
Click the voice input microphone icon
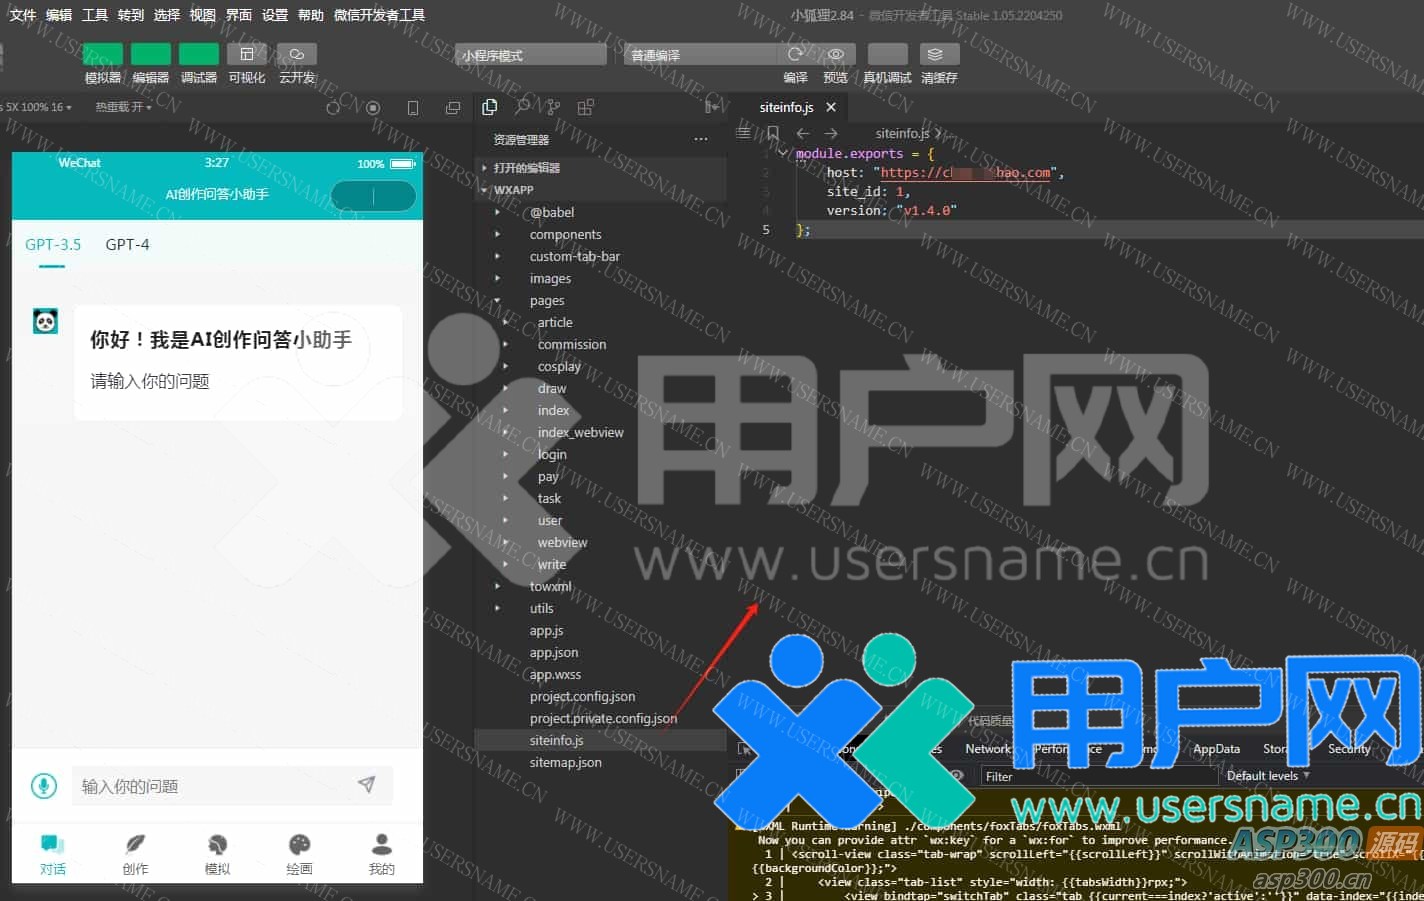(x=43, y=786)
